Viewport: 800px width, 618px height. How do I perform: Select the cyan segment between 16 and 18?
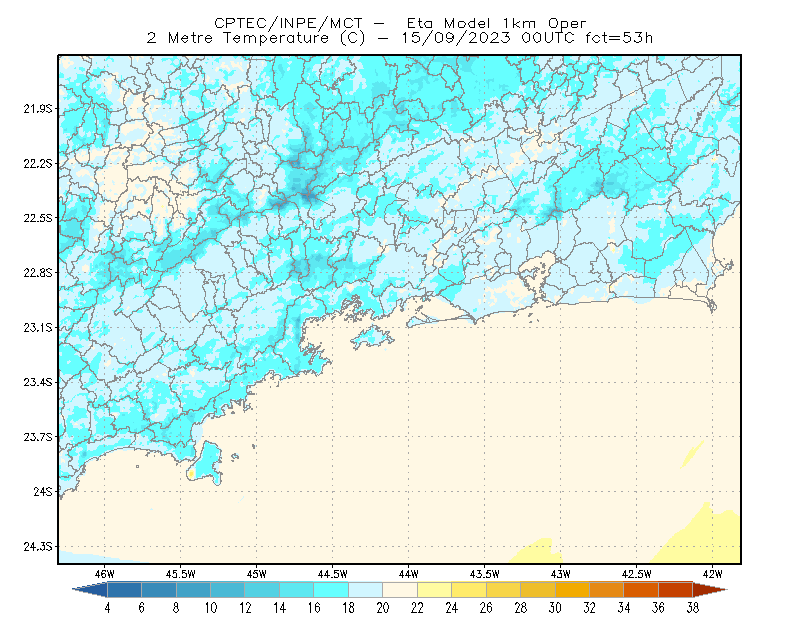point(331,590)
